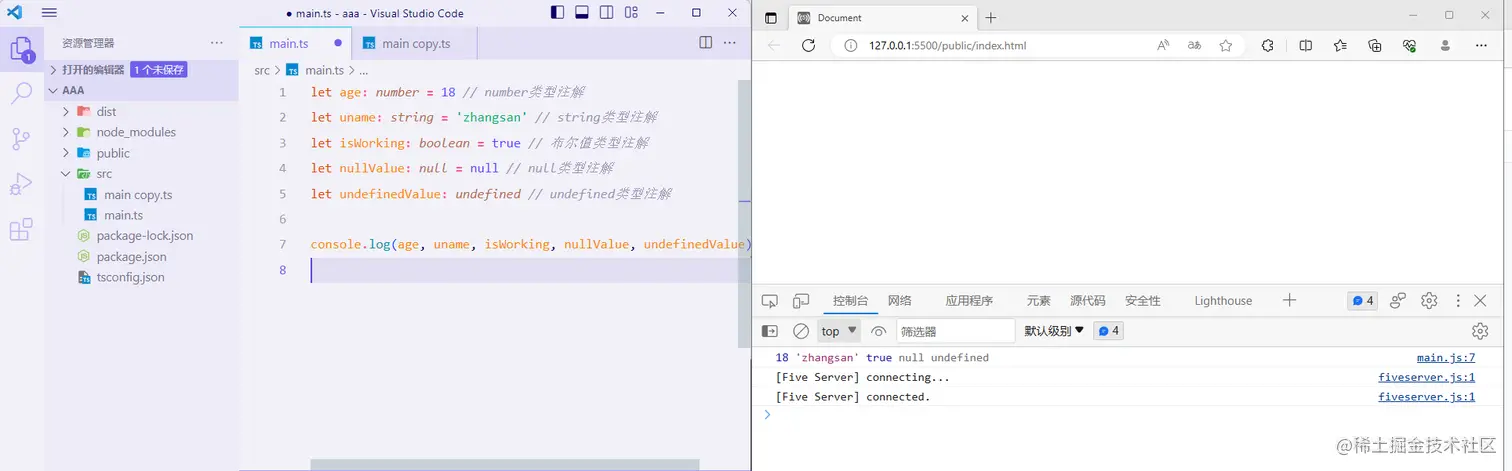Image resolution: width=1512 pixels, height=471 pixels.
Task: Open Source Control view in VS Code
Action: click(x=21, y=139)
